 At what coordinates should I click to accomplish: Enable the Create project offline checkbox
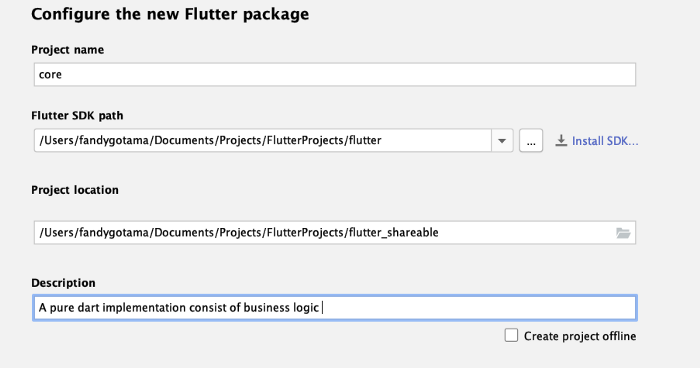tap(511, 335)
